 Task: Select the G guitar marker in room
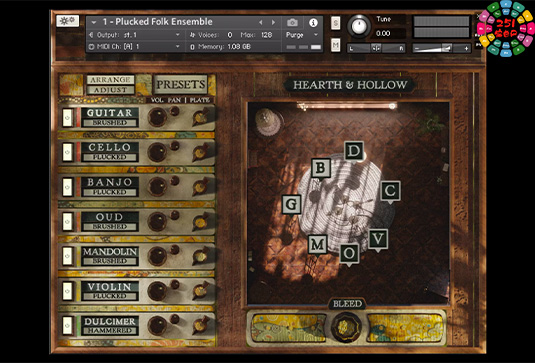(291, 204)
